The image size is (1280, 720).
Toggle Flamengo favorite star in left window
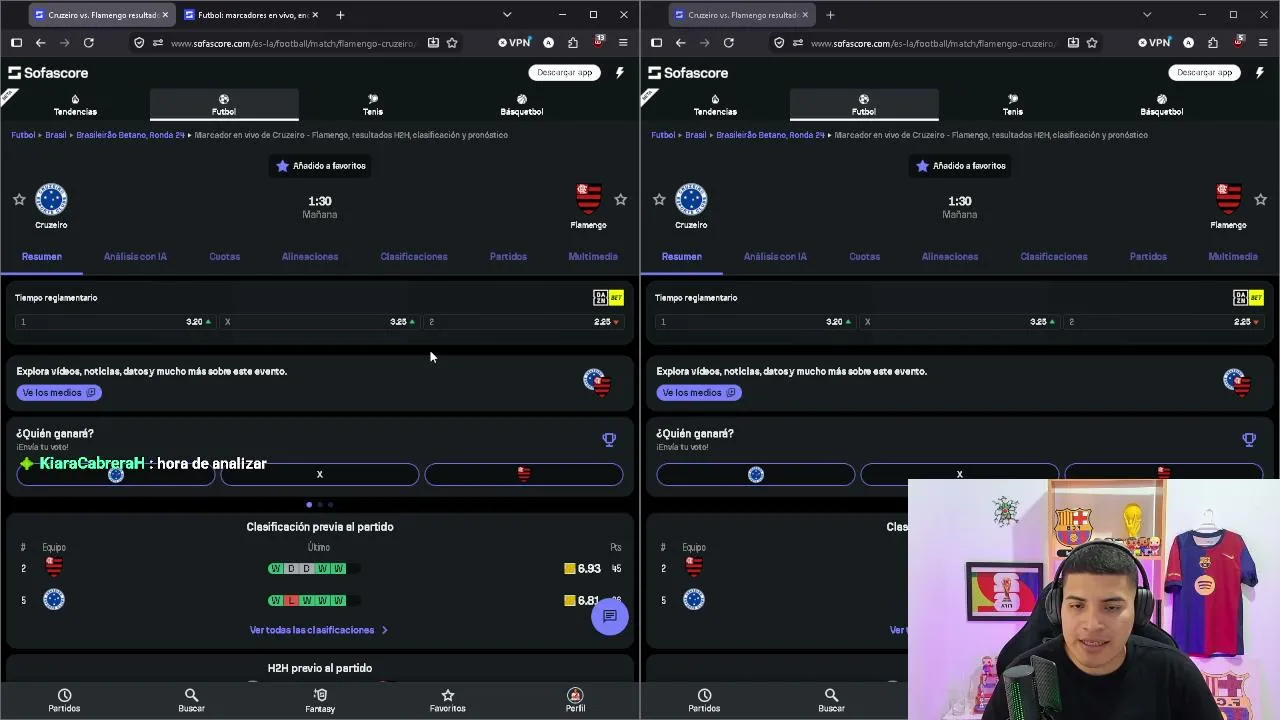click(621, 200)
